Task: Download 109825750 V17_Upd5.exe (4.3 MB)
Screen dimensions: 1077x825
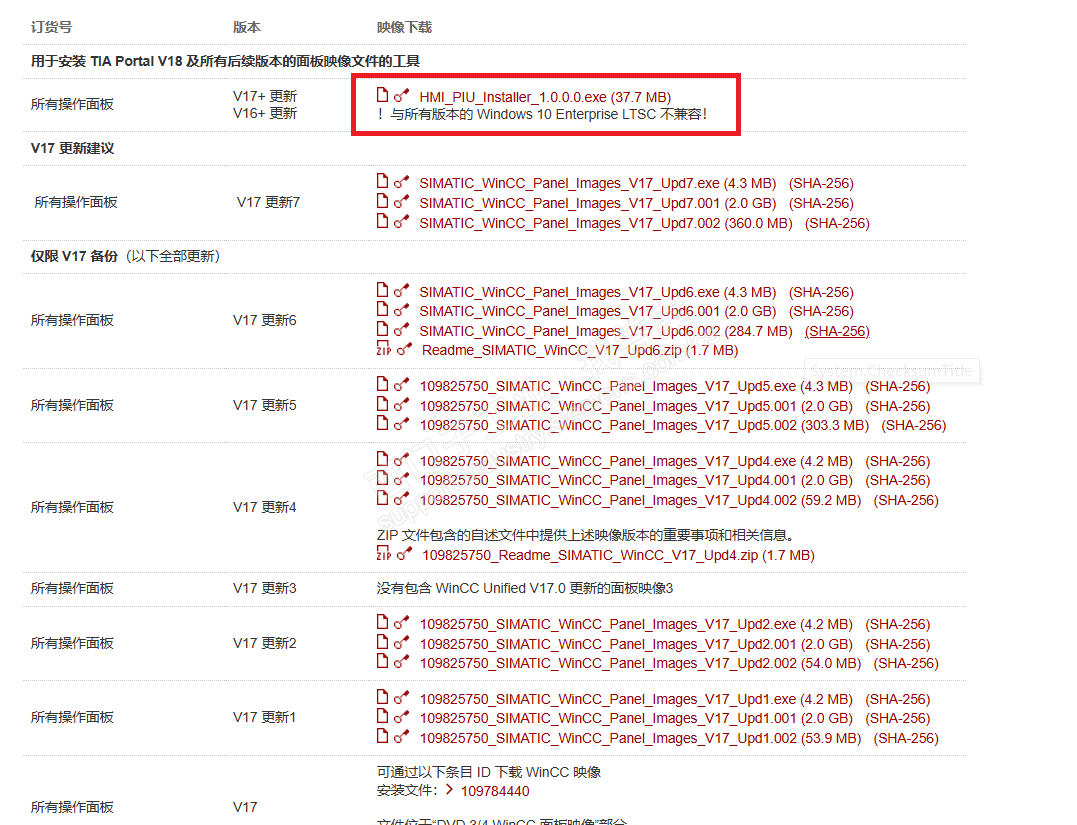Action: point(636,386)
